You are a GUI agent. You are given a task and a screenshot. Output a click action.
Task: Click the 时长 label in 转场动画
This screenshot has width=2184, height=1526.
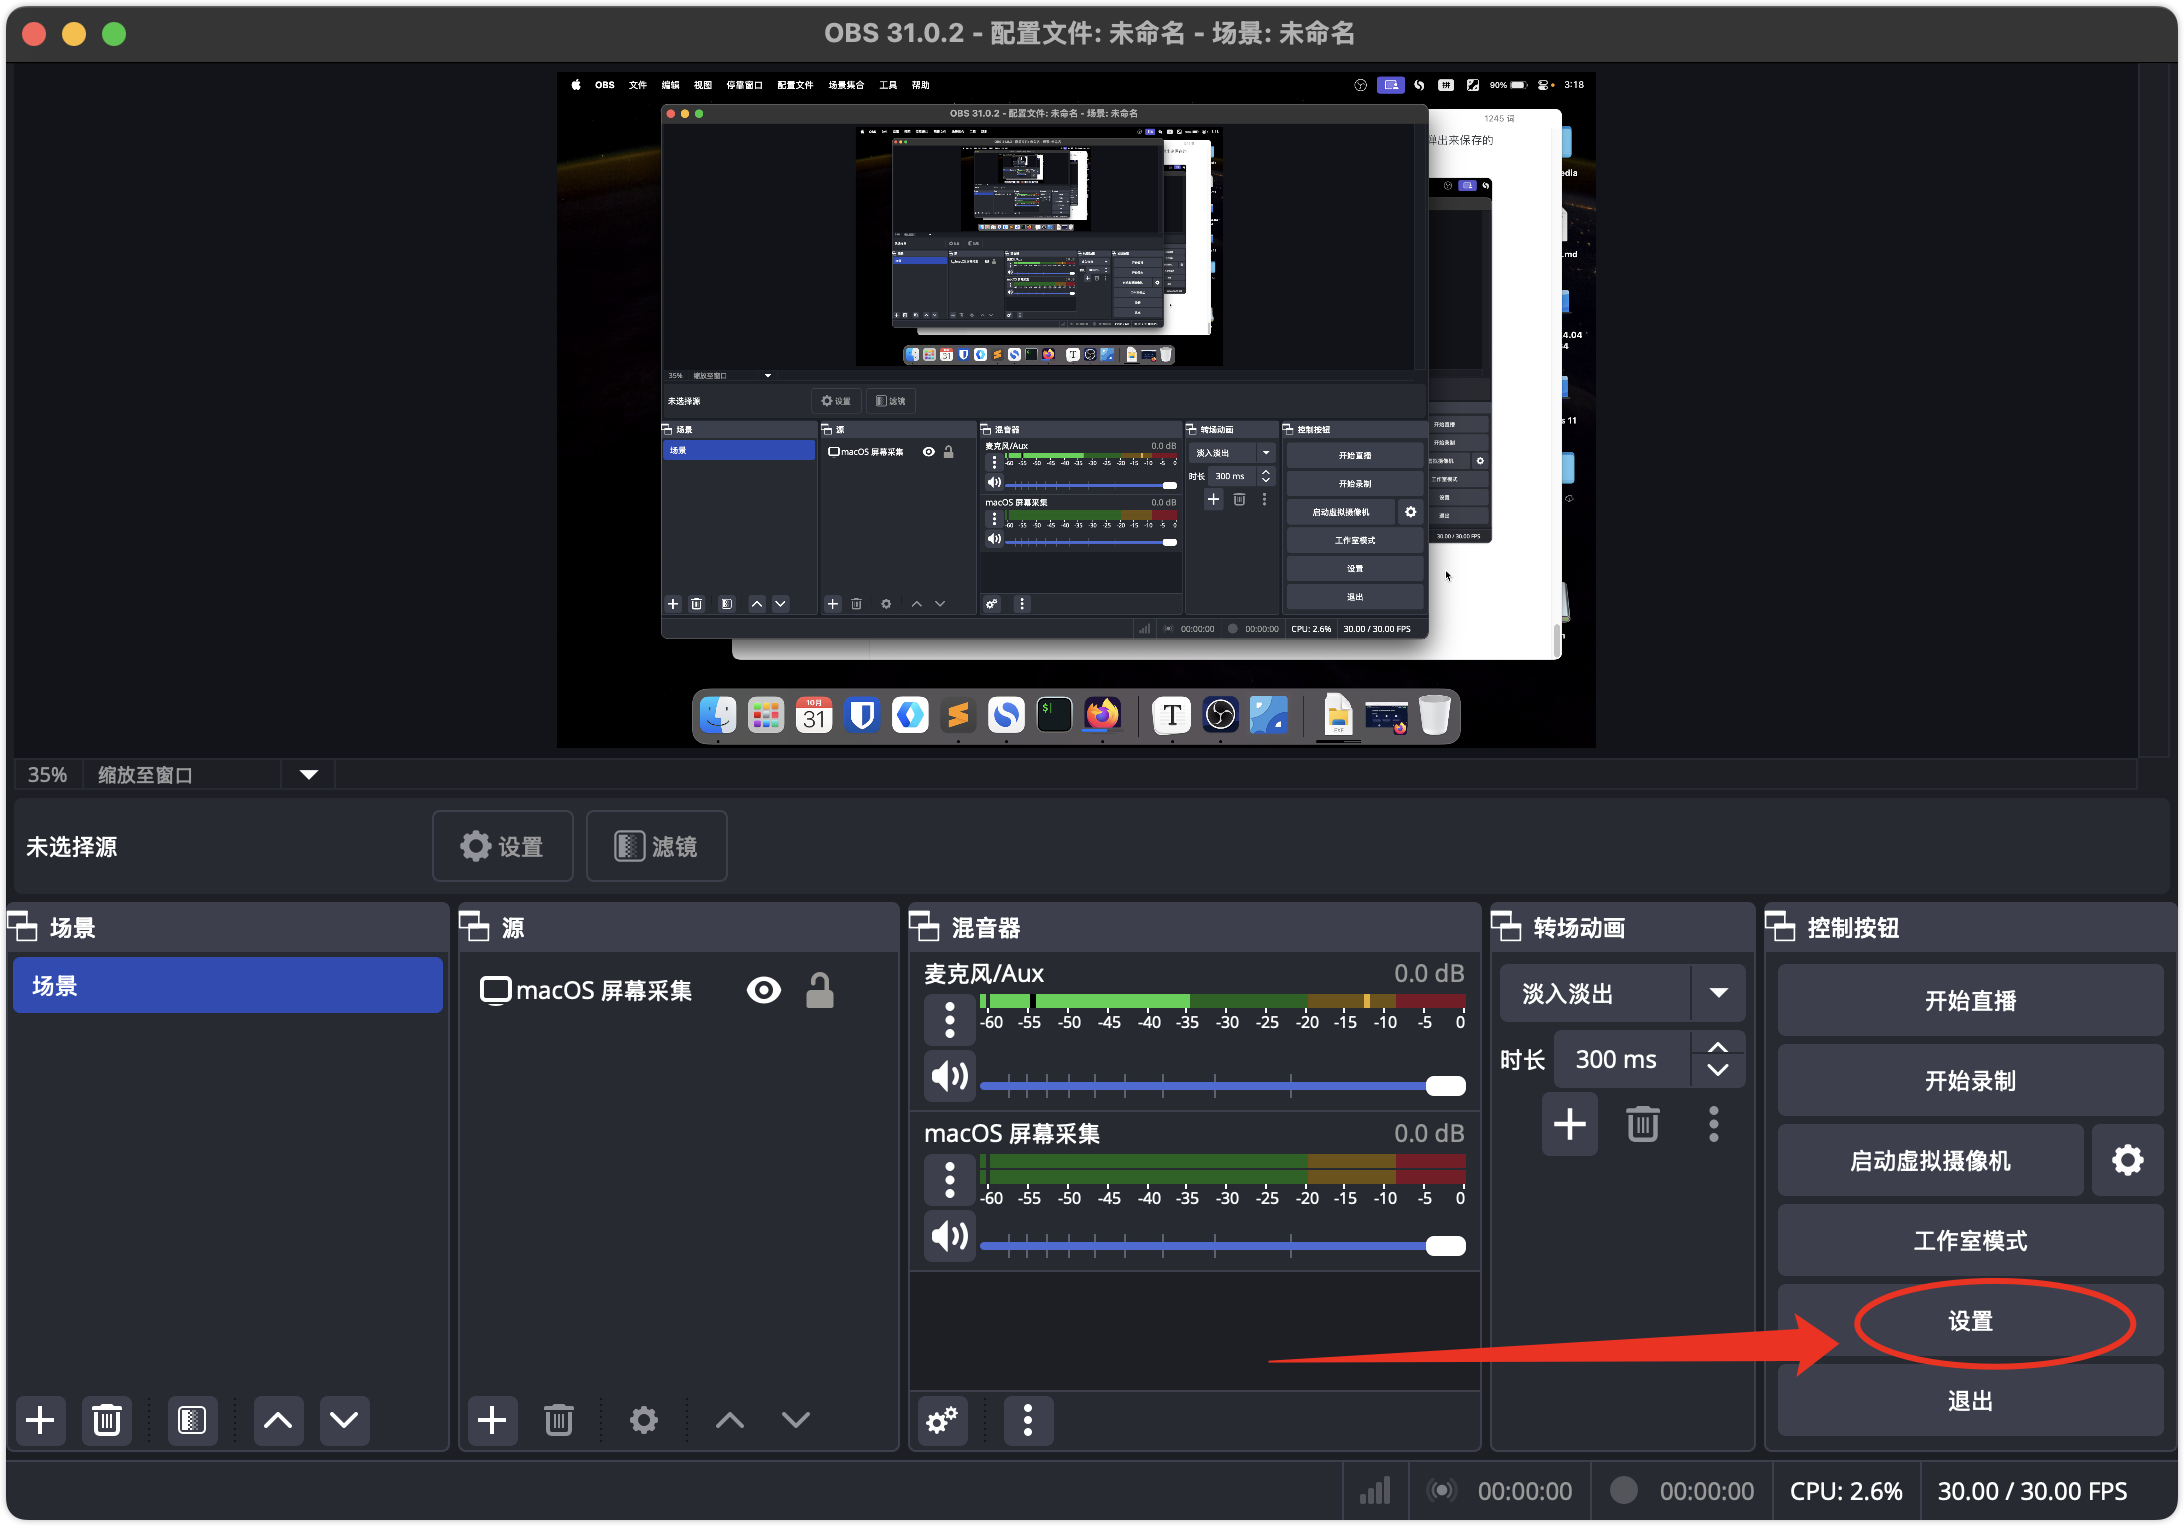pos(1522,1060)
